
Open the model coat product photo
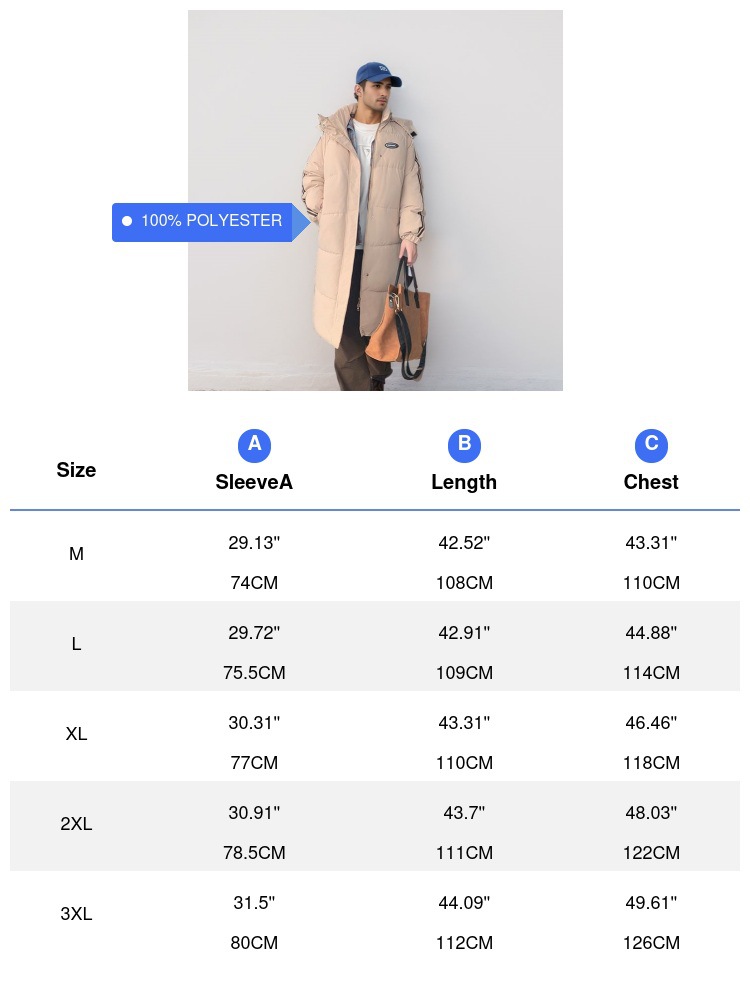coord(375,200)
